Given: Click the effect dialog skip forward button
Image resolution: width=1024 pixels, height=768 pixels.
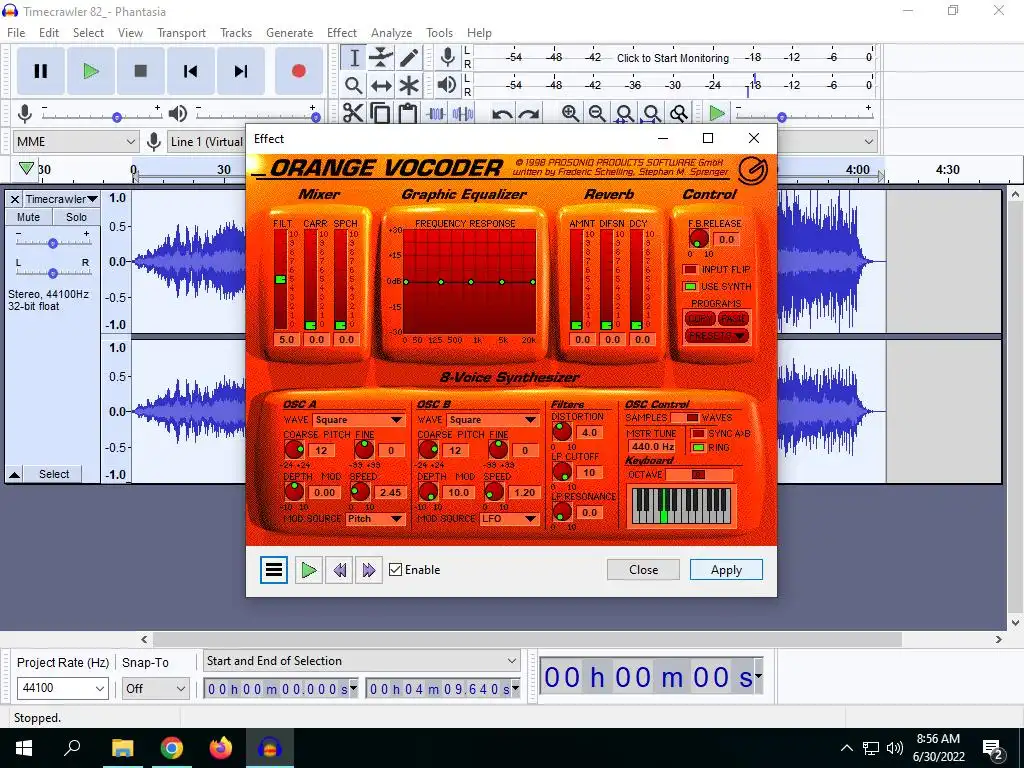Looking at the screenshot, I should tap(368, 570).
